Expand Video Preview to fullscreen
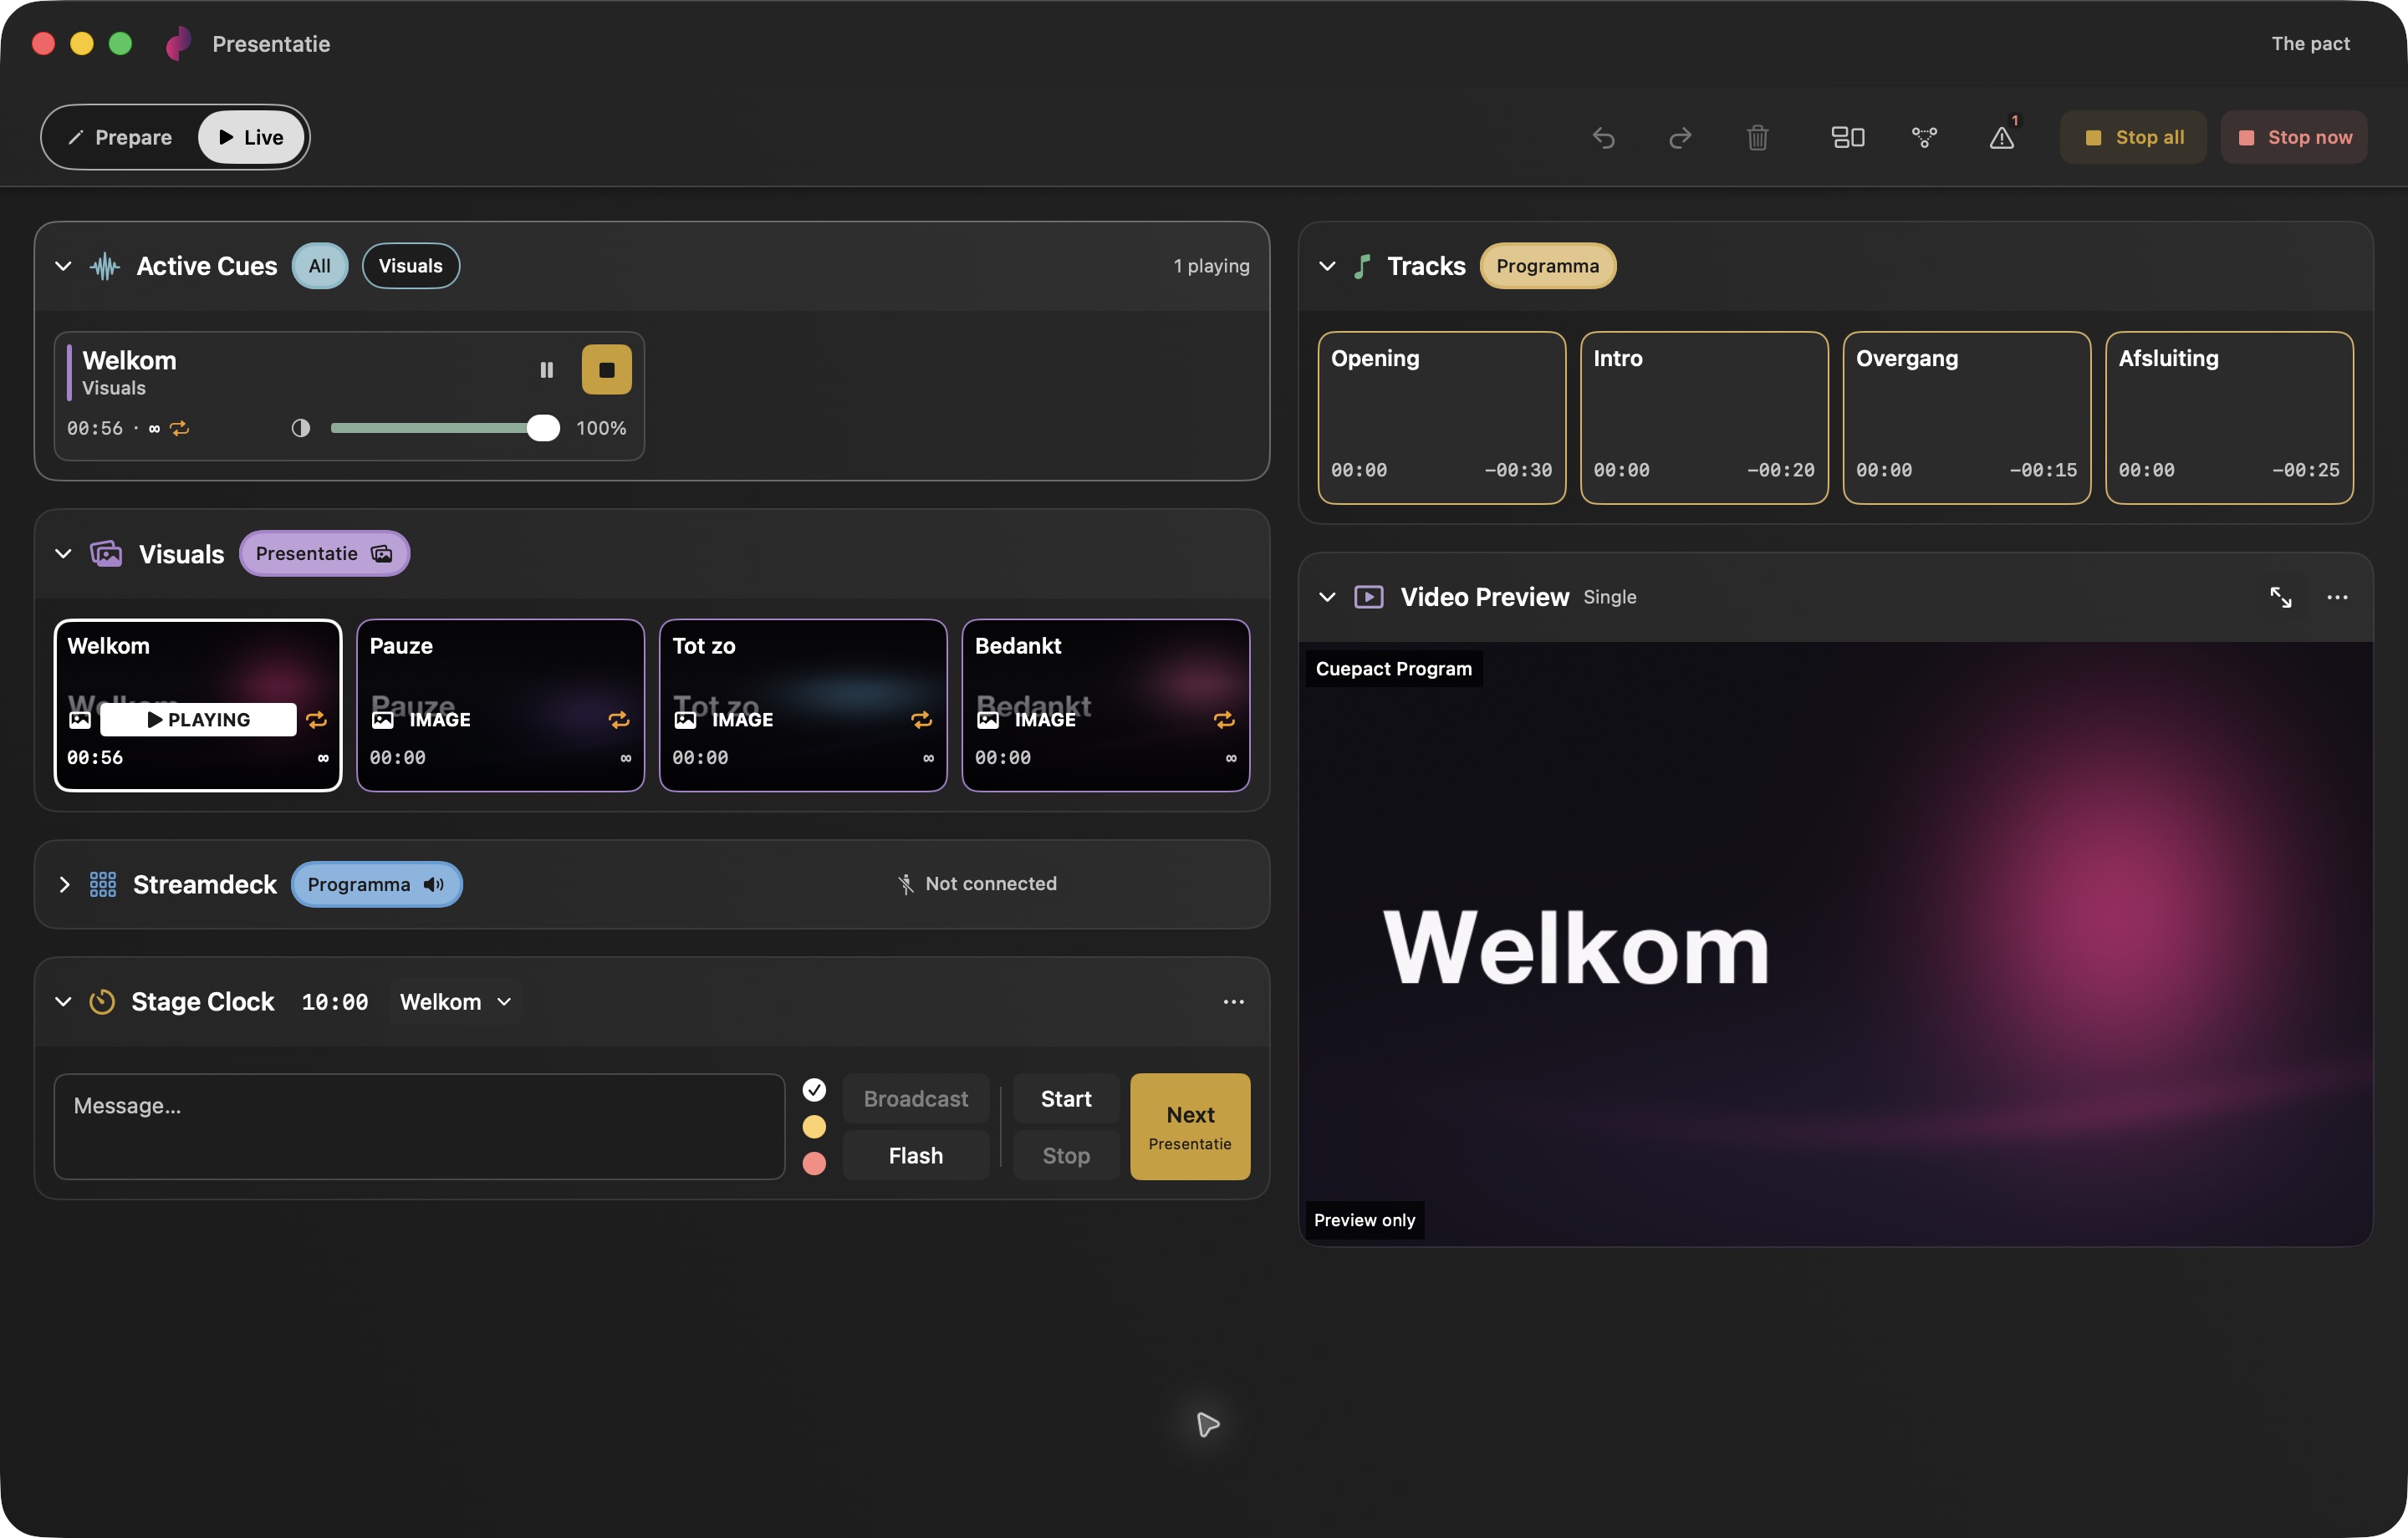The height and width of the screenshot is (1538, 2408). click(2280, 597)
